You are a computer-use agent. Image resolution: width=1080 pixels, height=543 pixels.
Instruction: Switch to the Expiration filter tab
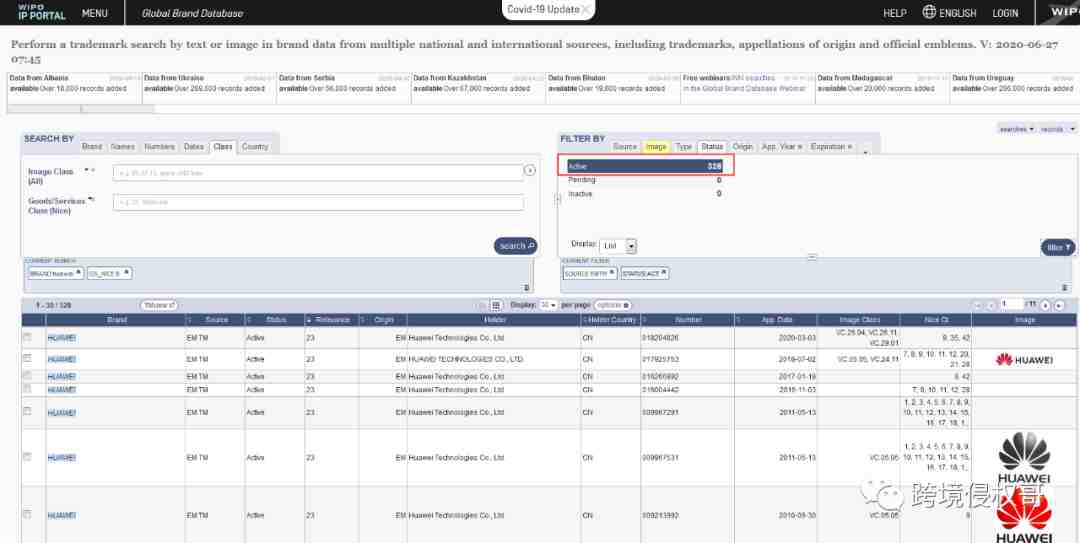pyautogui.click(x=831, y=147)
